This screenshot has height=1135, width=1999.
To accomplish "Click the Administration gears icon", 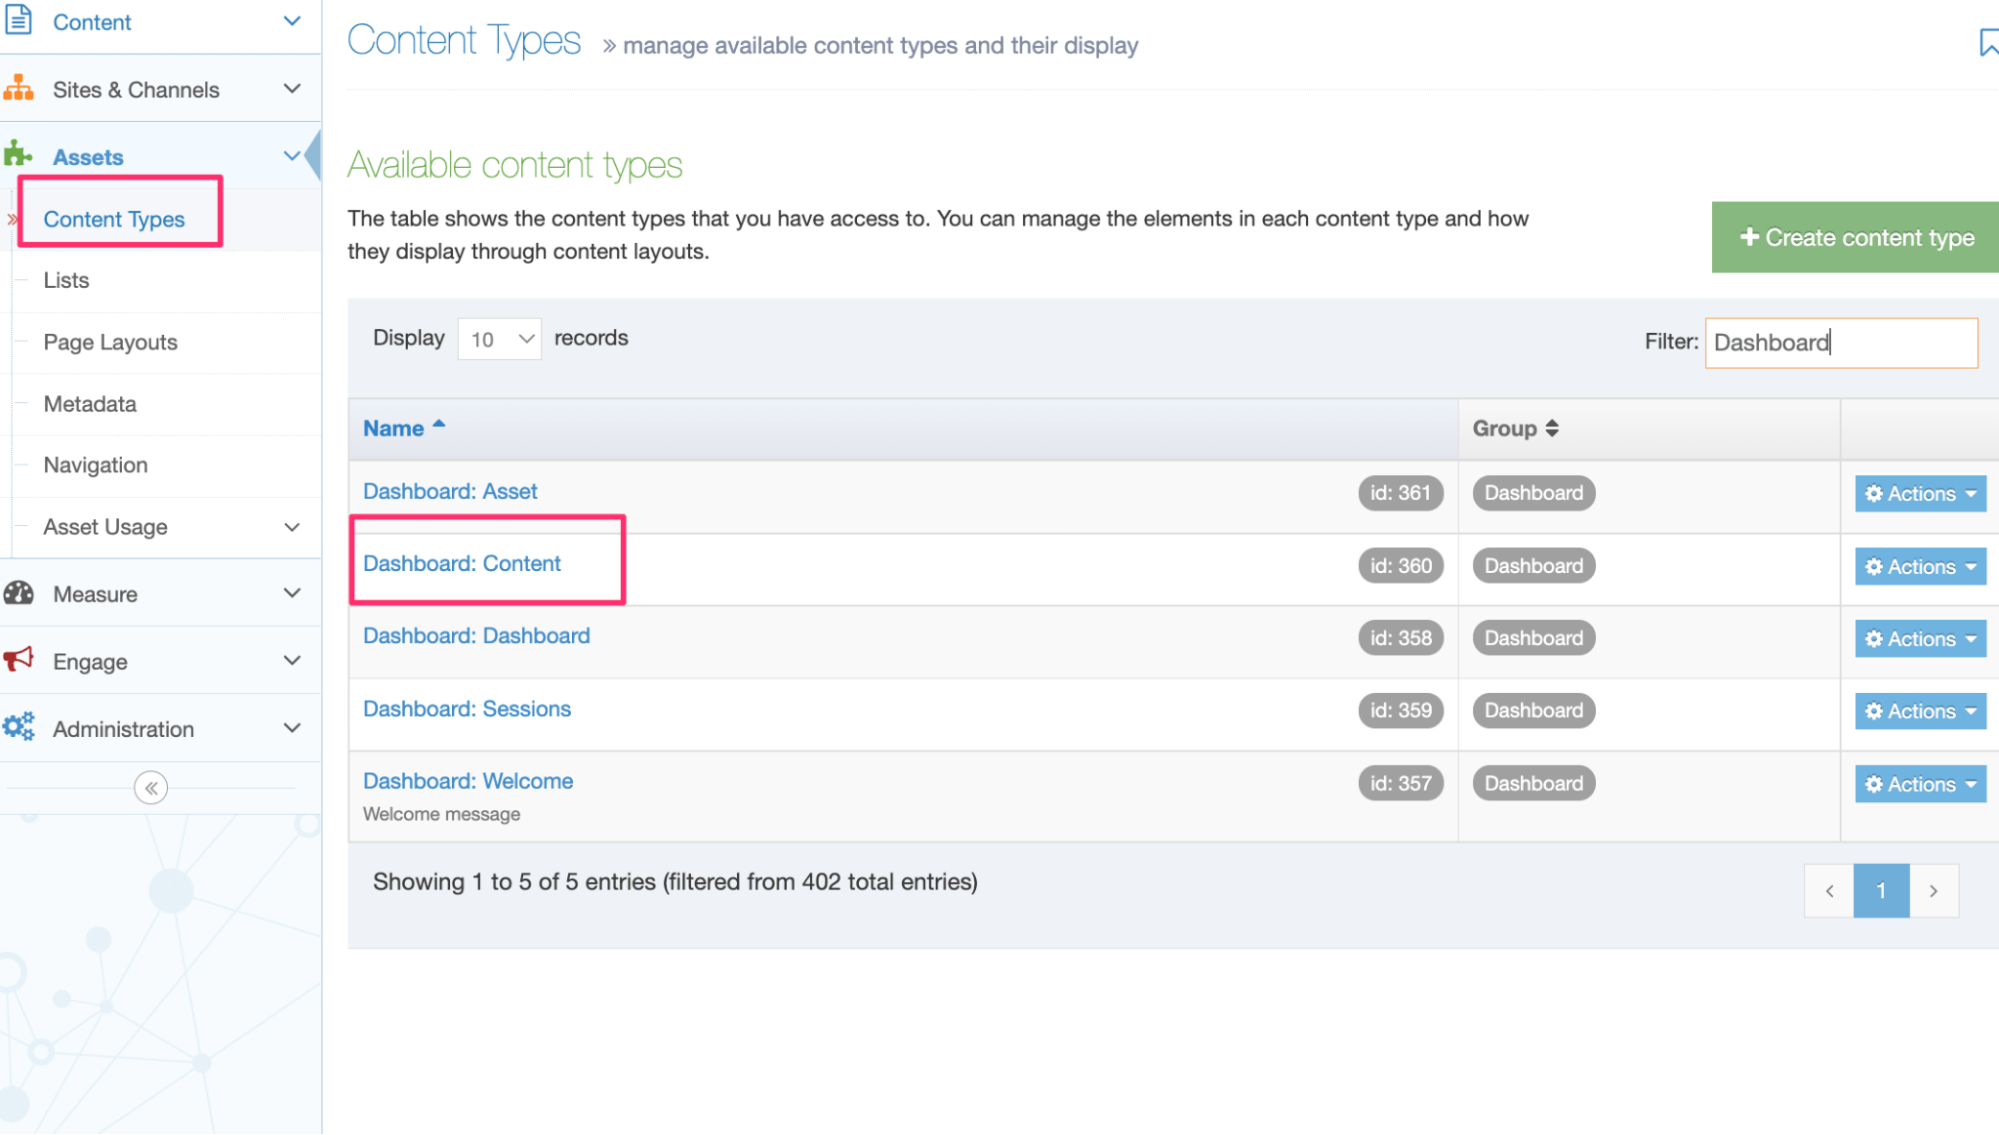I will coord(19,727).
